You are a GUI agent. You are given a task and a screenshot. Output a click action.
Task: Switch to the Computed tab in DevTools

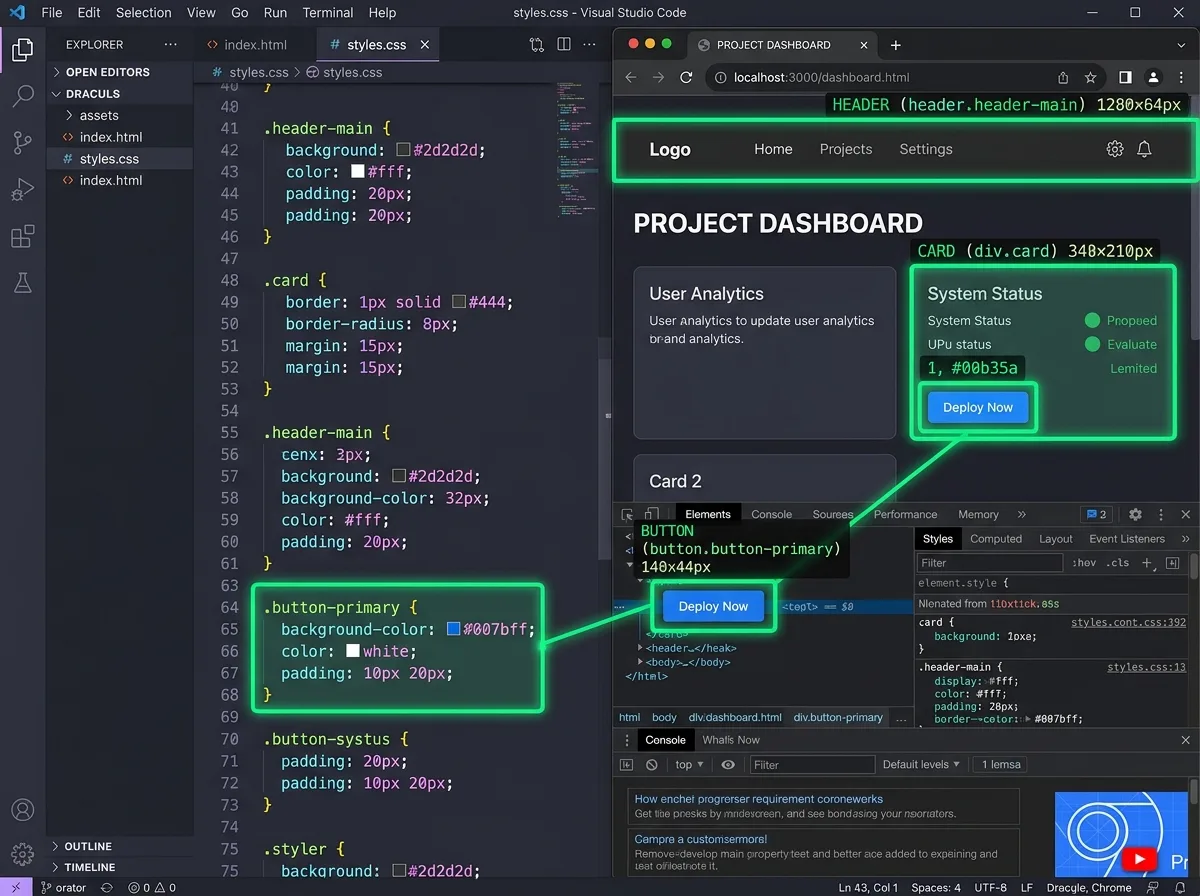click(996, 539)
